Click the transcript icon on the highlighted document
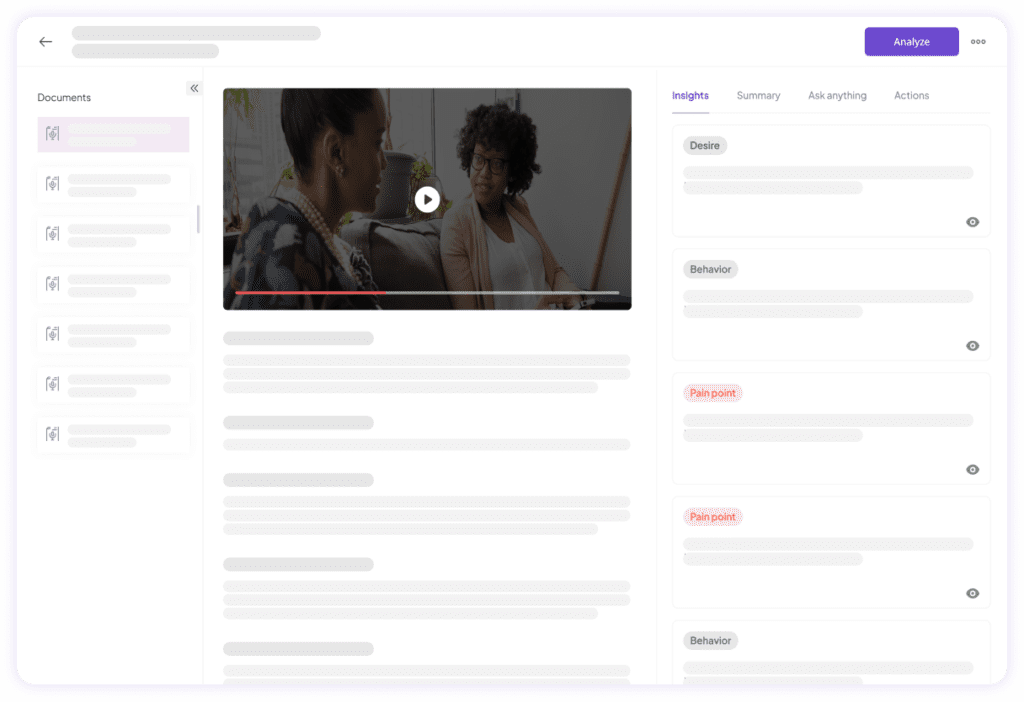The image size is (1024, 702). [53, 132]
